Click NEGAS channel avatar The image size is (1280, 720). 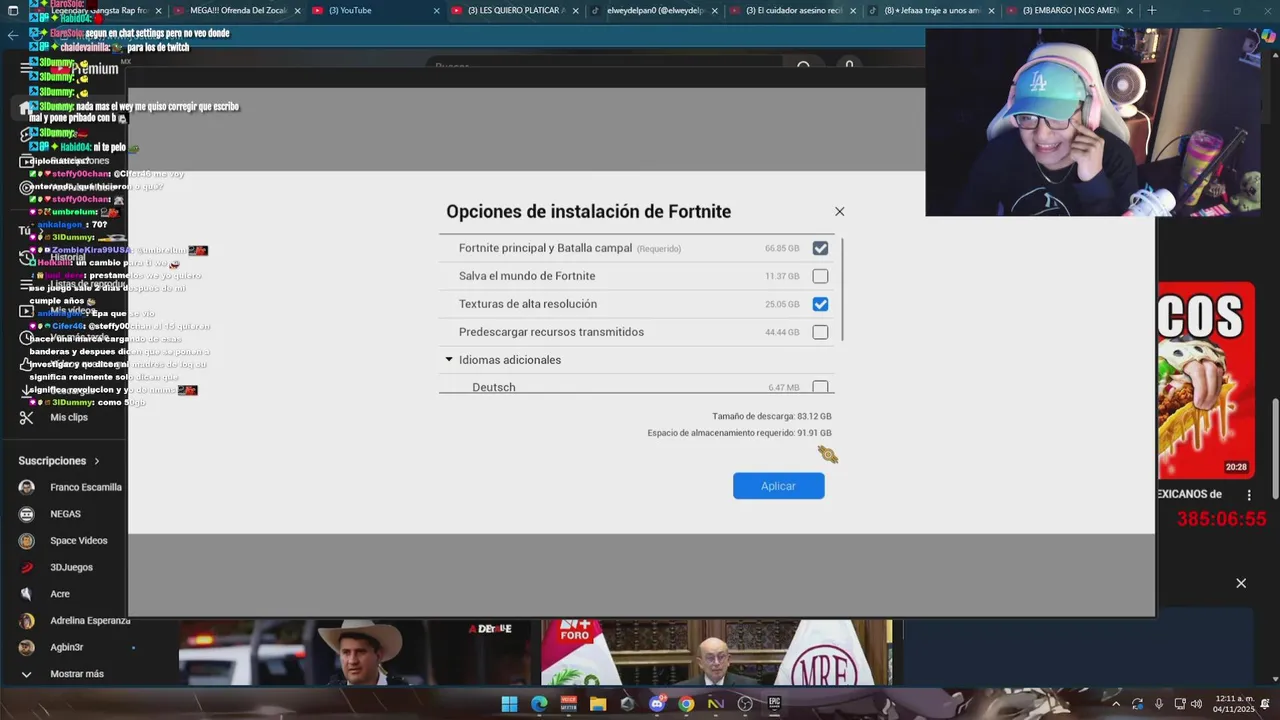pos(27,514)
